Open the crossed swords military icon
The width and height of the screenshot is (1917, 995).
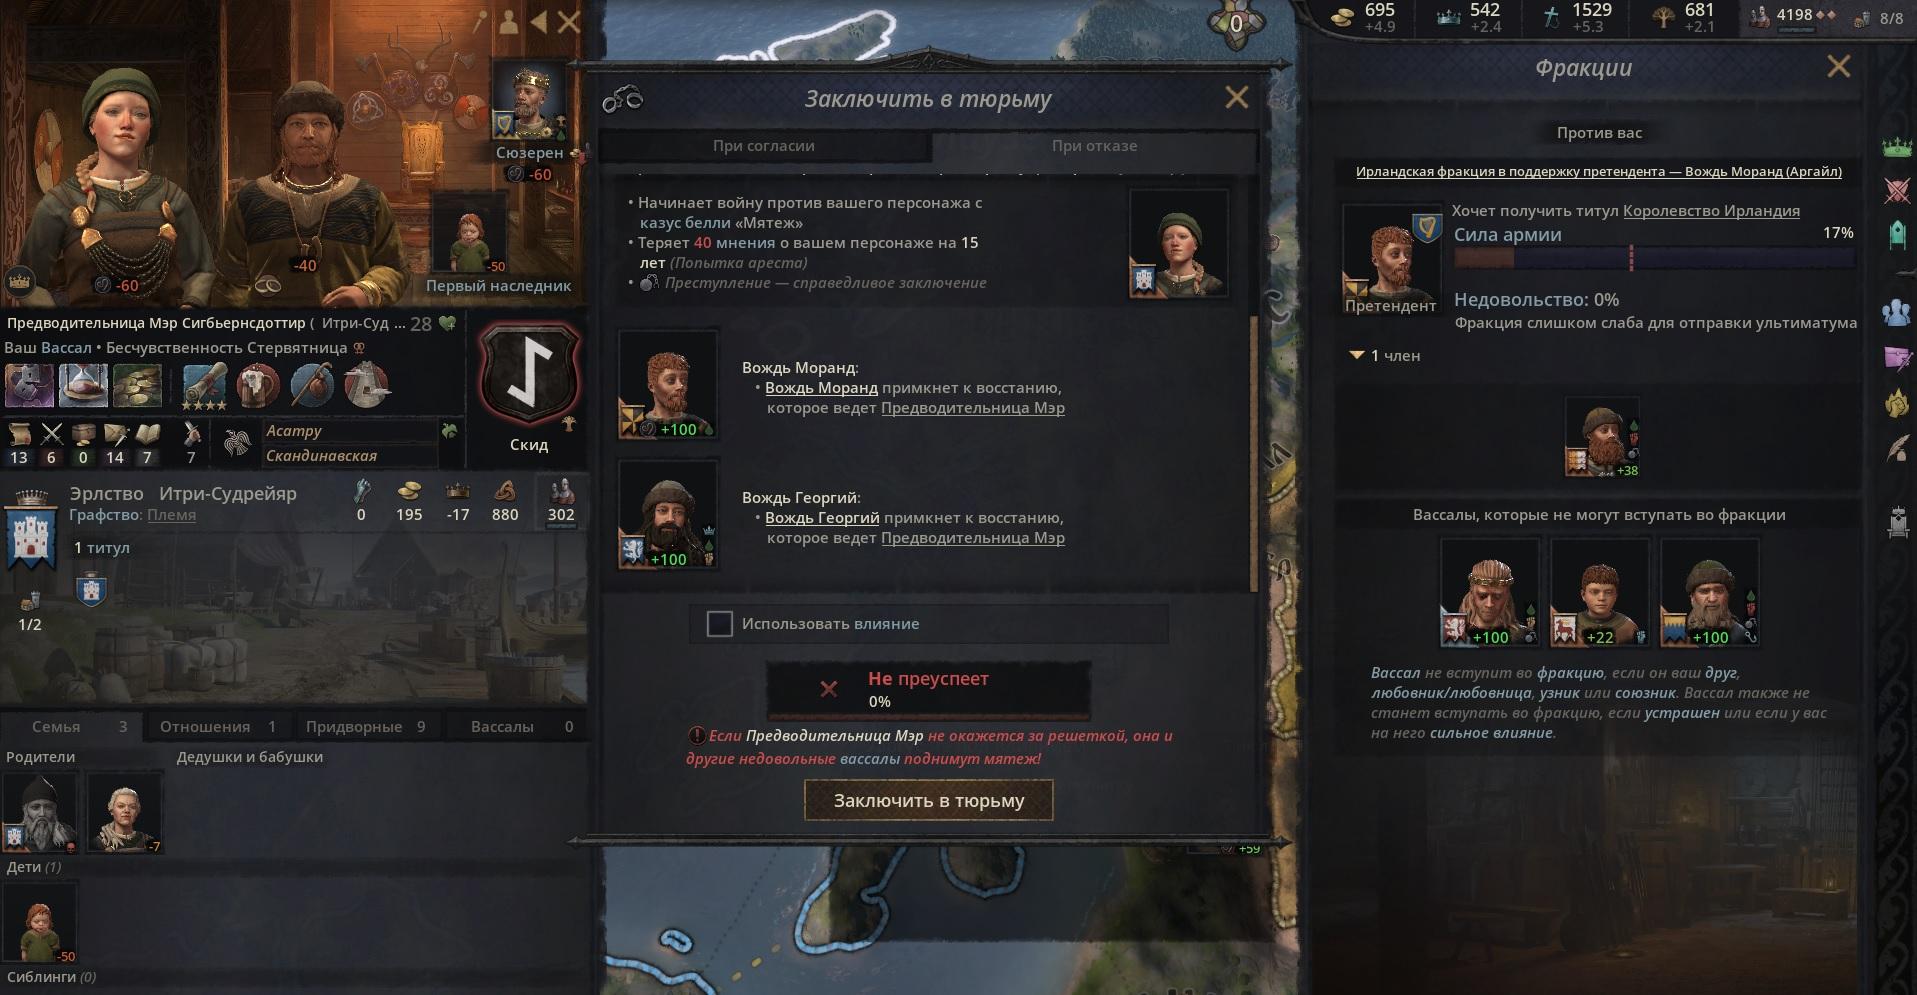[x=1897, y=190]
